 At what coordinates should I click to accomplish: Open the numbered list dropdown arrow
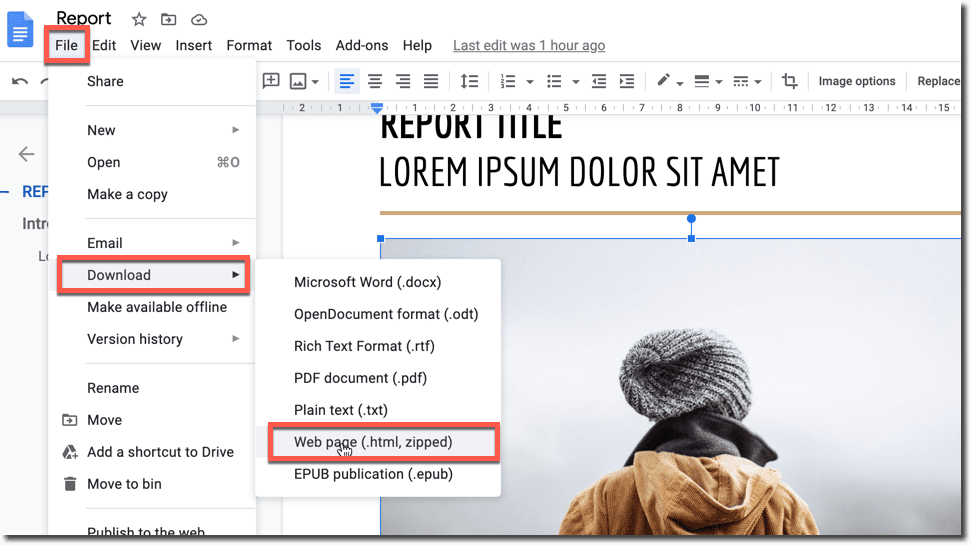[x=529, y=82]
